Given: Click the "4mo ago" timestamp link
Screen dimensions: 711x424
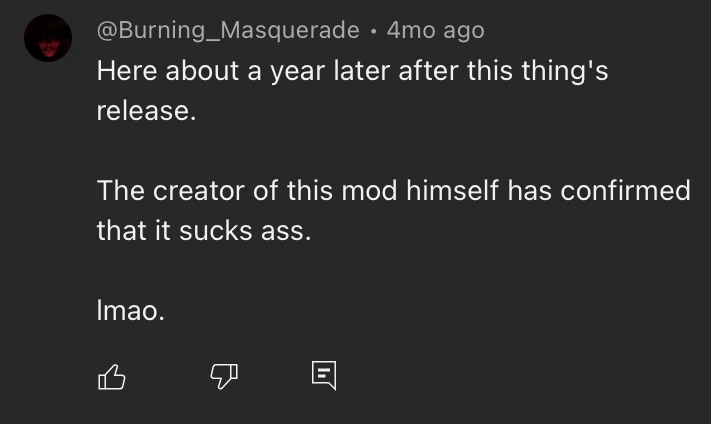Looking at the screenshot, I should [x=435, y=30].
